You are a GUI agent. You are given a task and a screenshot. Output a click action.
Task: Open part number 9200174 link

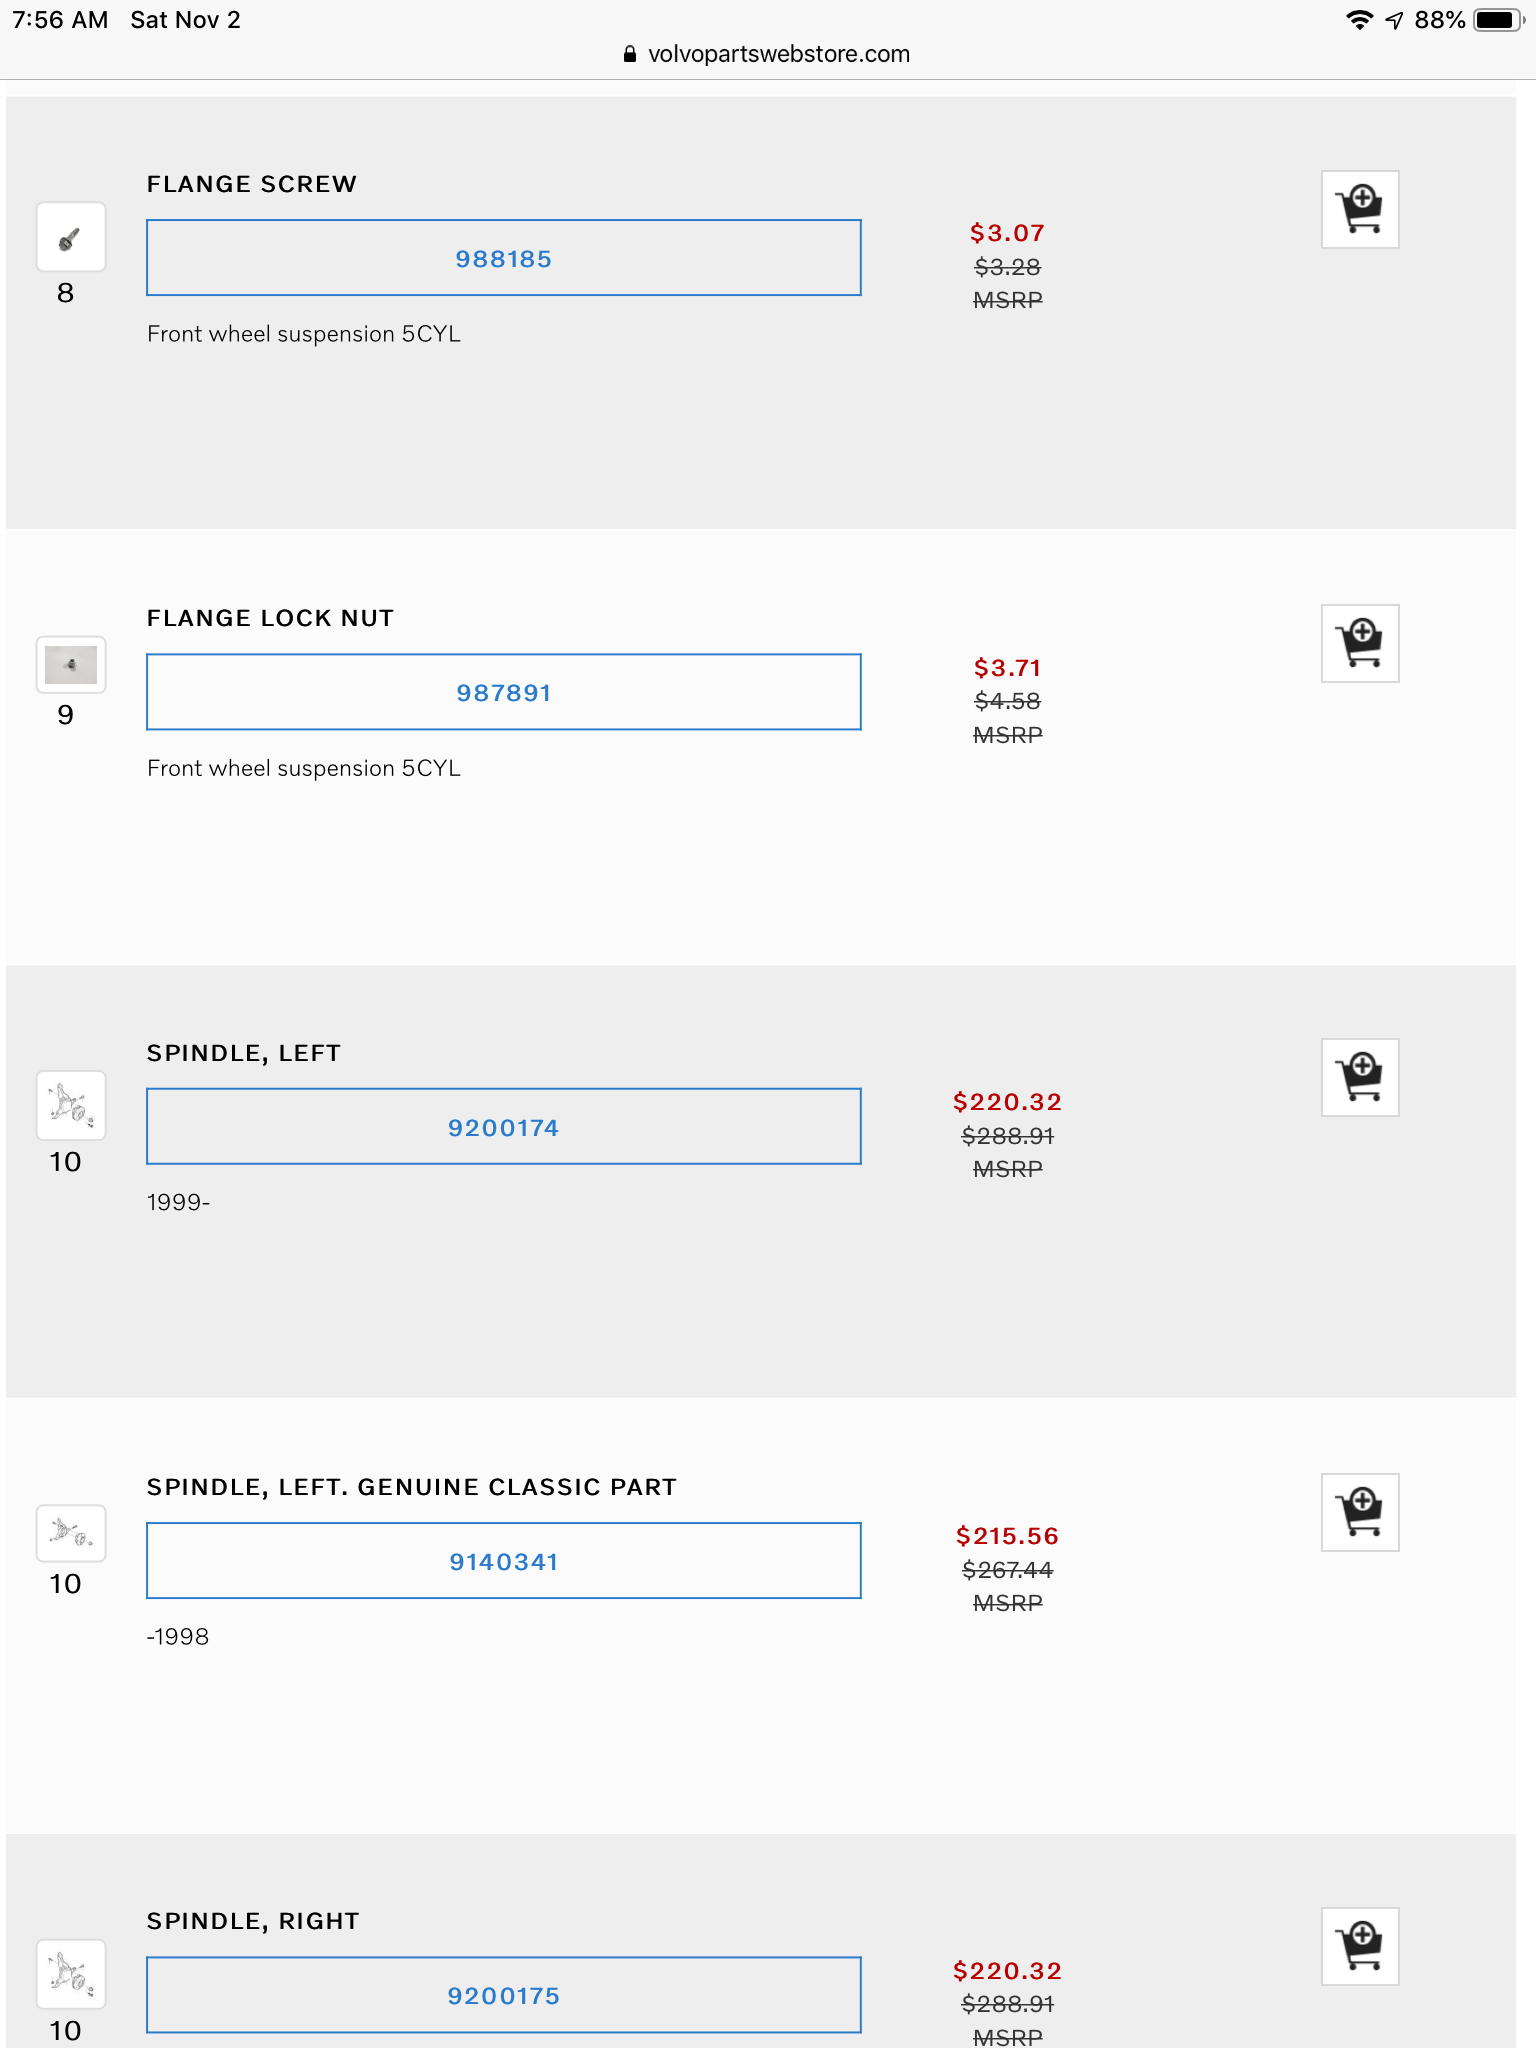coord(504,1128)
